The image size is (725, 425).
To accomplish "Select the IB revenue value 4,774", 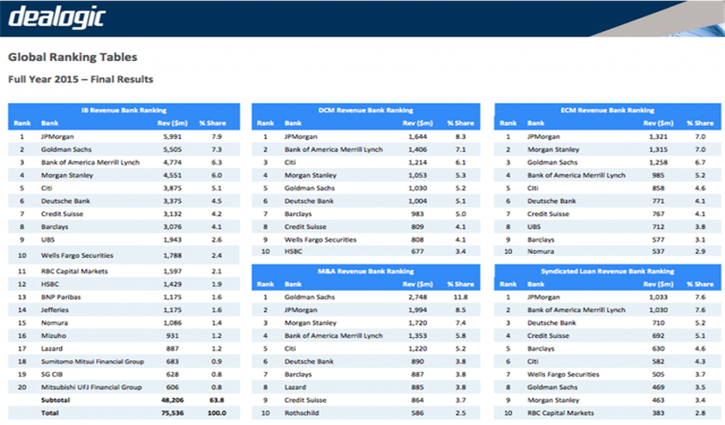I will point(172,162).
